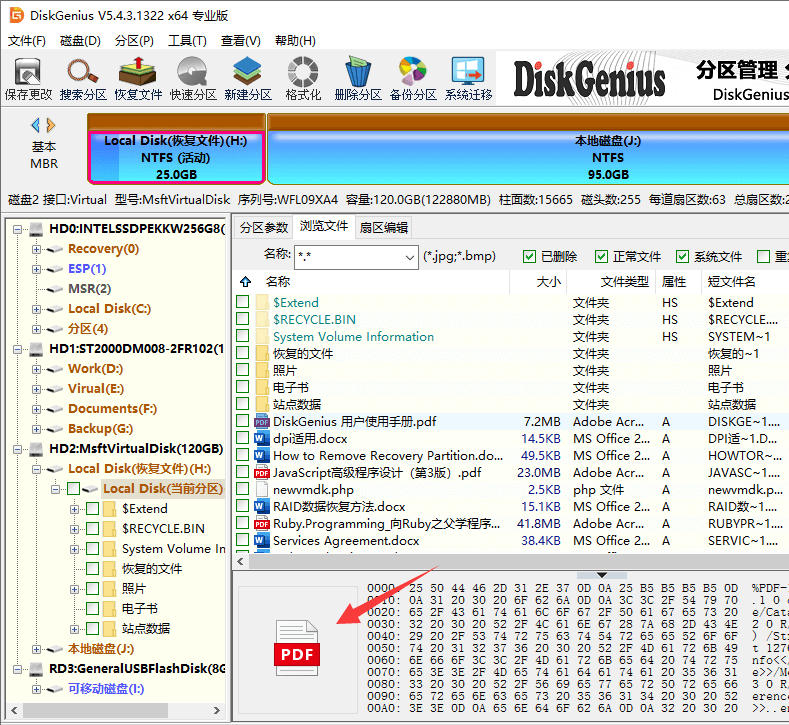Select the 格式化 format tool
This screenshot has height=725, width=789.
point(302,79)
